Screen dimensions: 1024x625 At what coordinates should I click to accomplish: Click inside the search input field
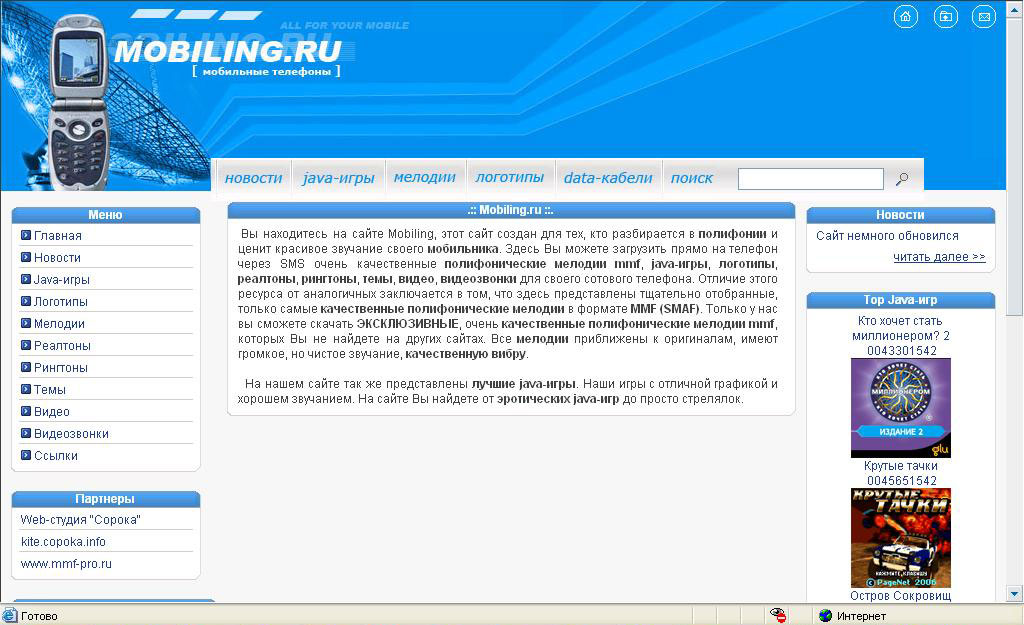point(810,177)
